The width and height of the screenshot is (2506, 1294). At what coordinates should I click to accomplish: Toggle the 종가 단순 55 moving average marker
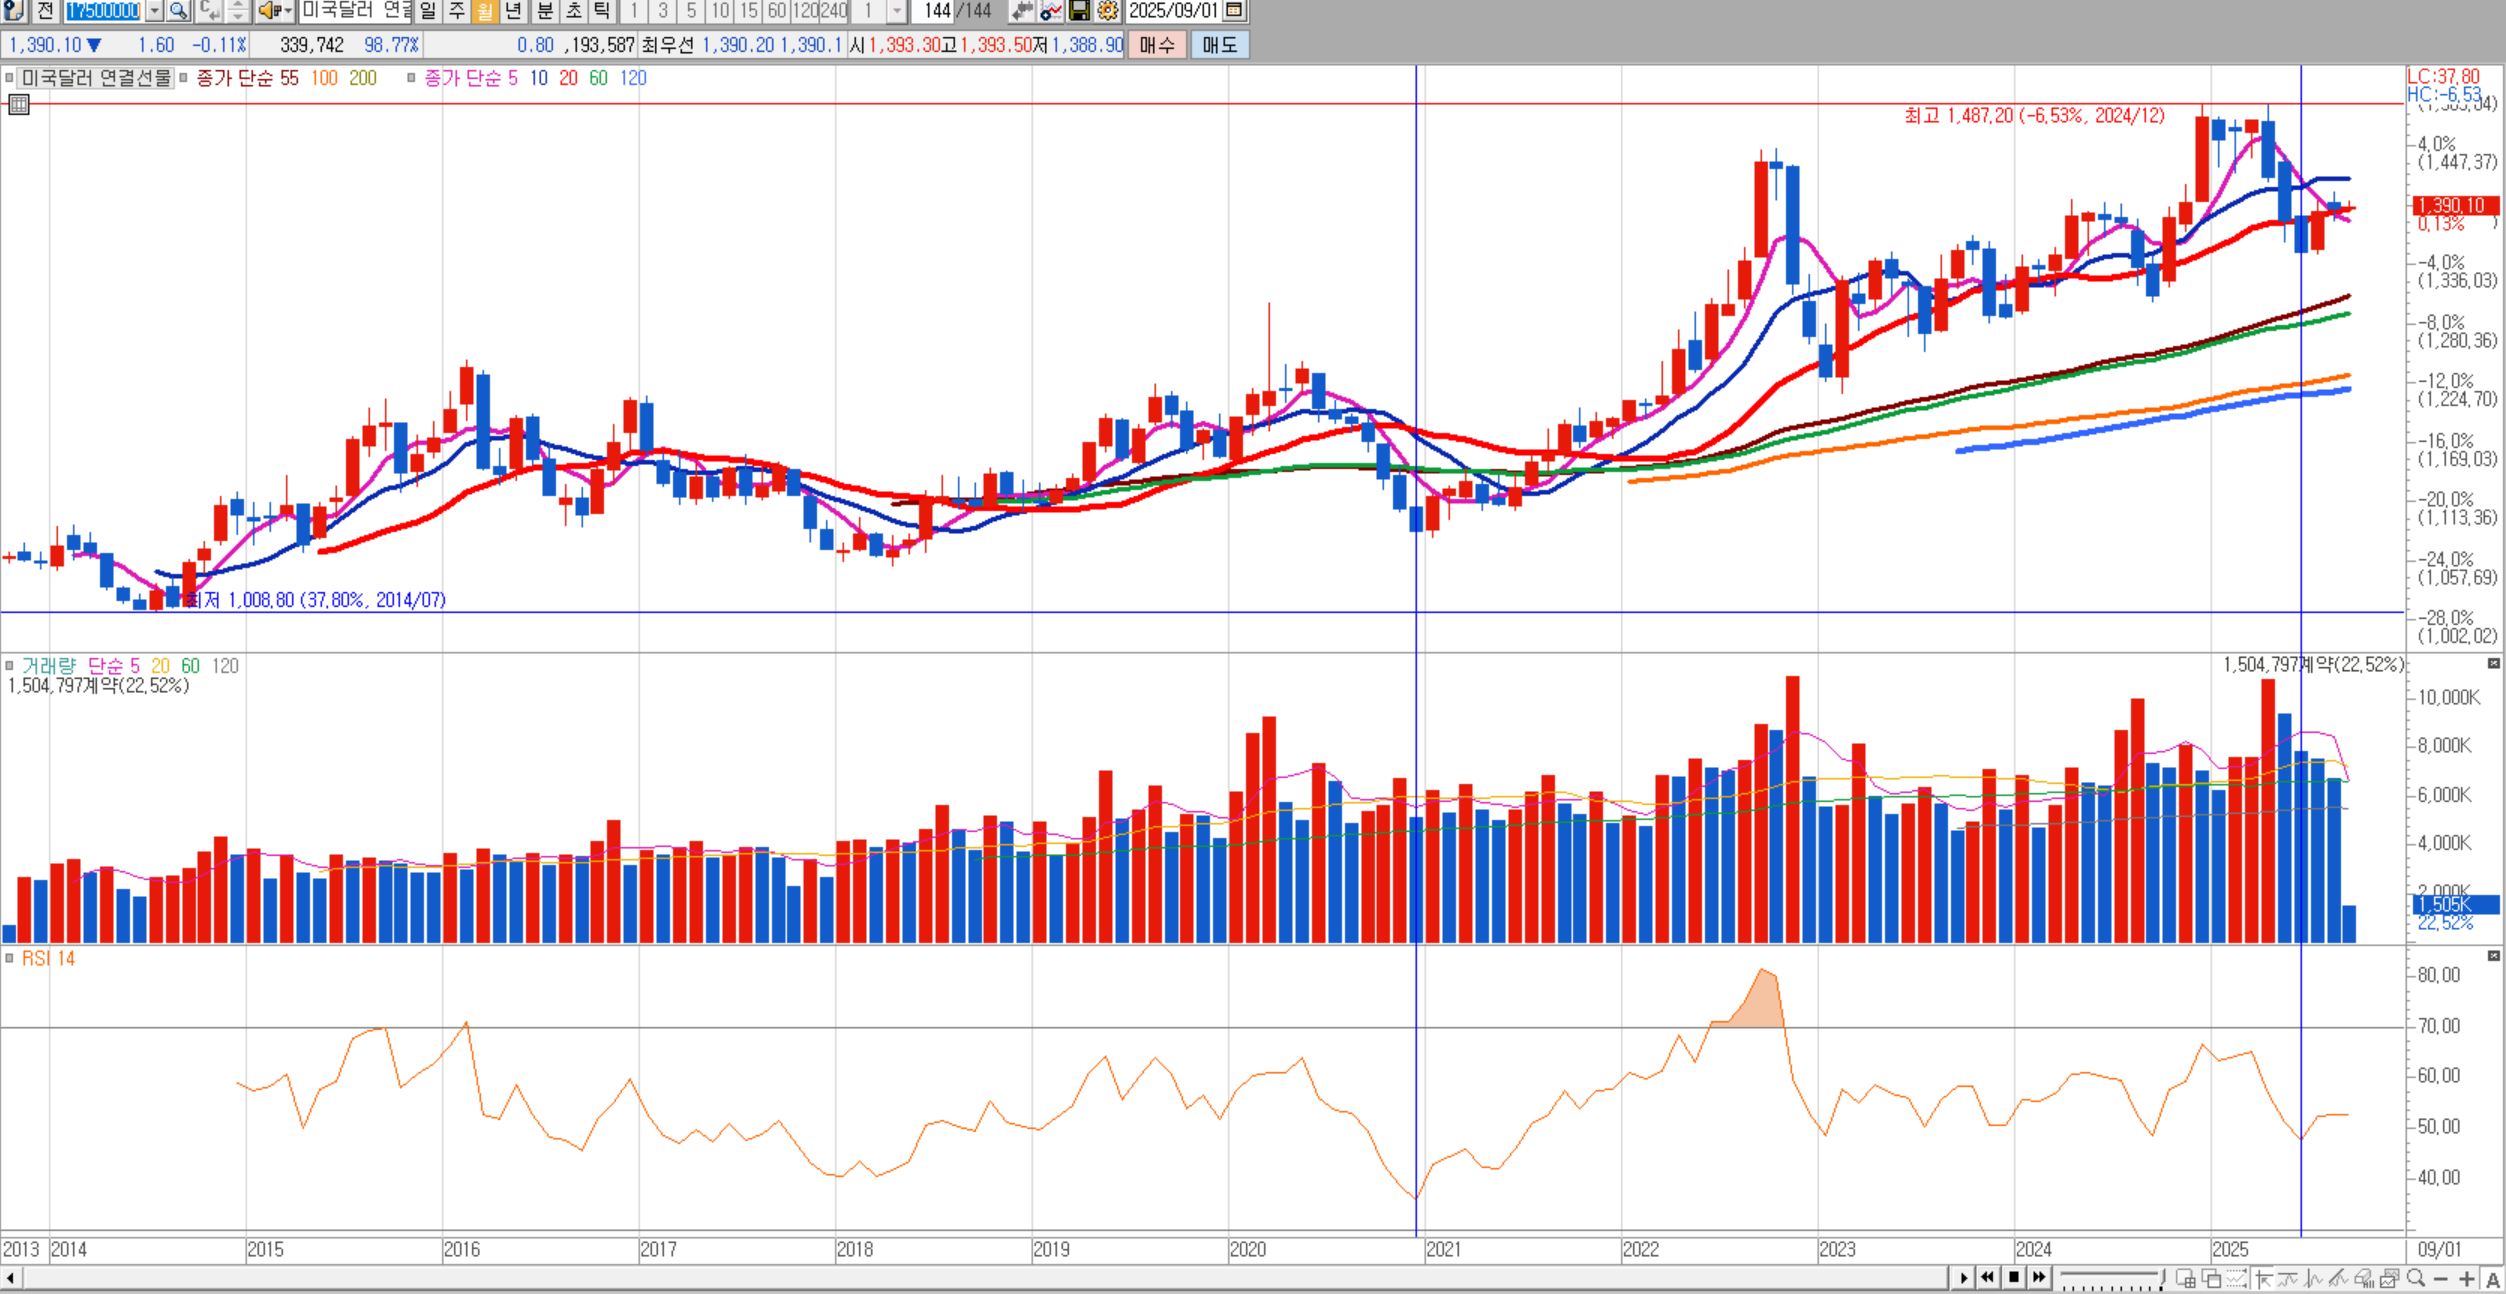point(183,78)
